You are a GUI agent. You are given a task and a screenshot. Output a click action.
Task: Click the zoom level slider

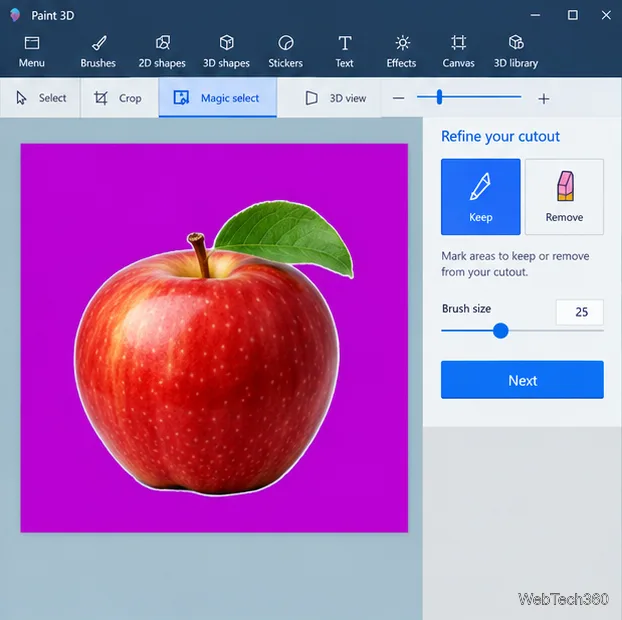pos(469,97)
